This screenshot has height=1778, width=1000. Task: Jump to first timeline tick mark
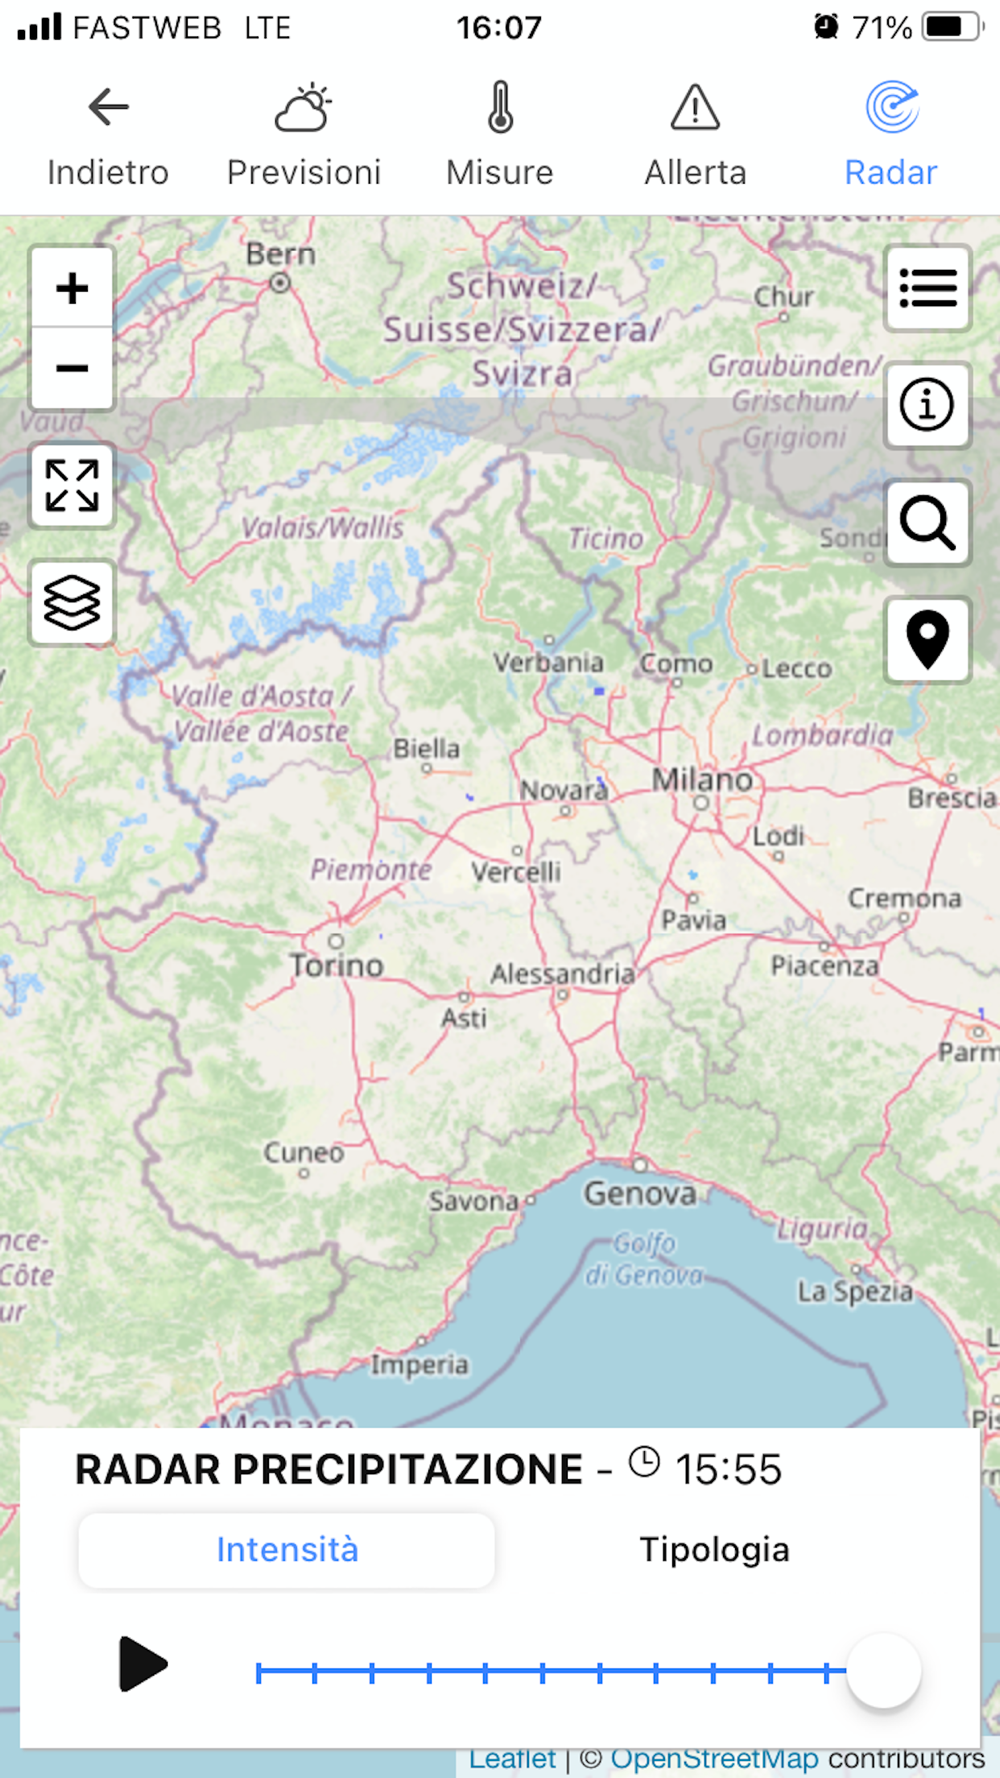pos(258,1672)
